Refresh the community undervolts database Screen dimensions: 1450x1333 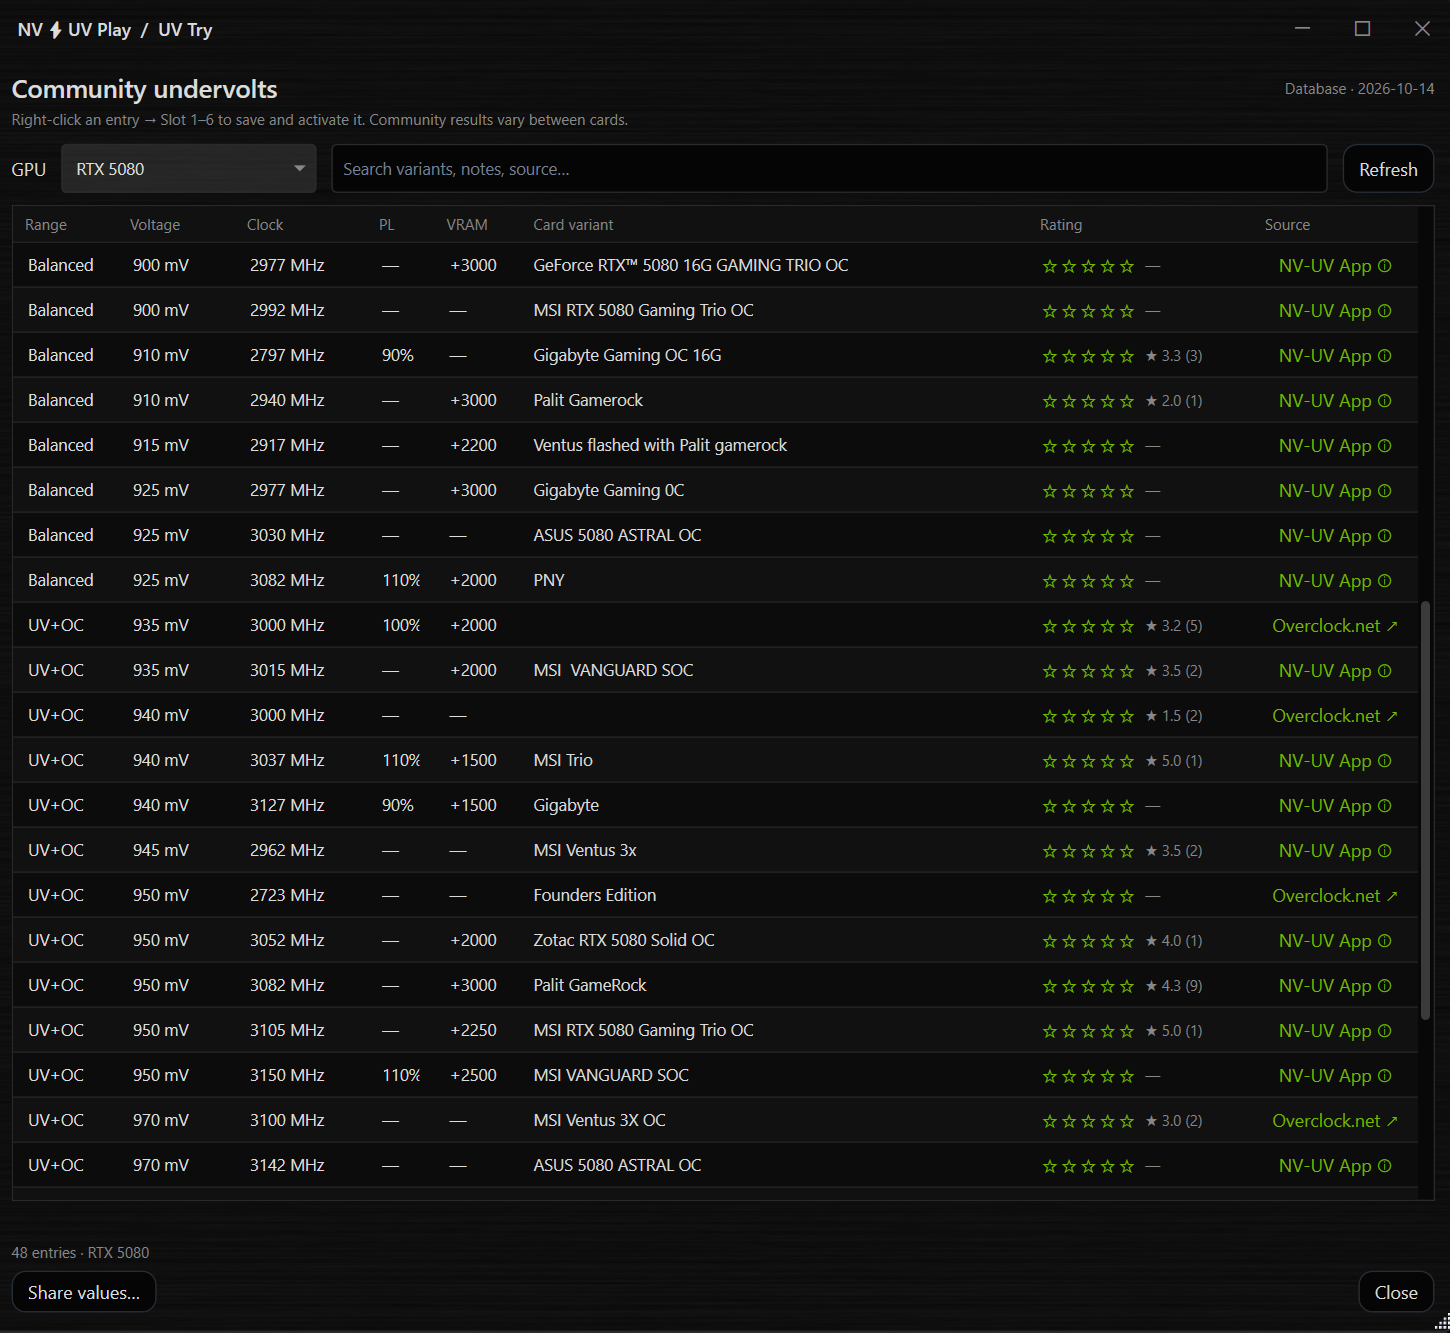tap(1388, 169)
